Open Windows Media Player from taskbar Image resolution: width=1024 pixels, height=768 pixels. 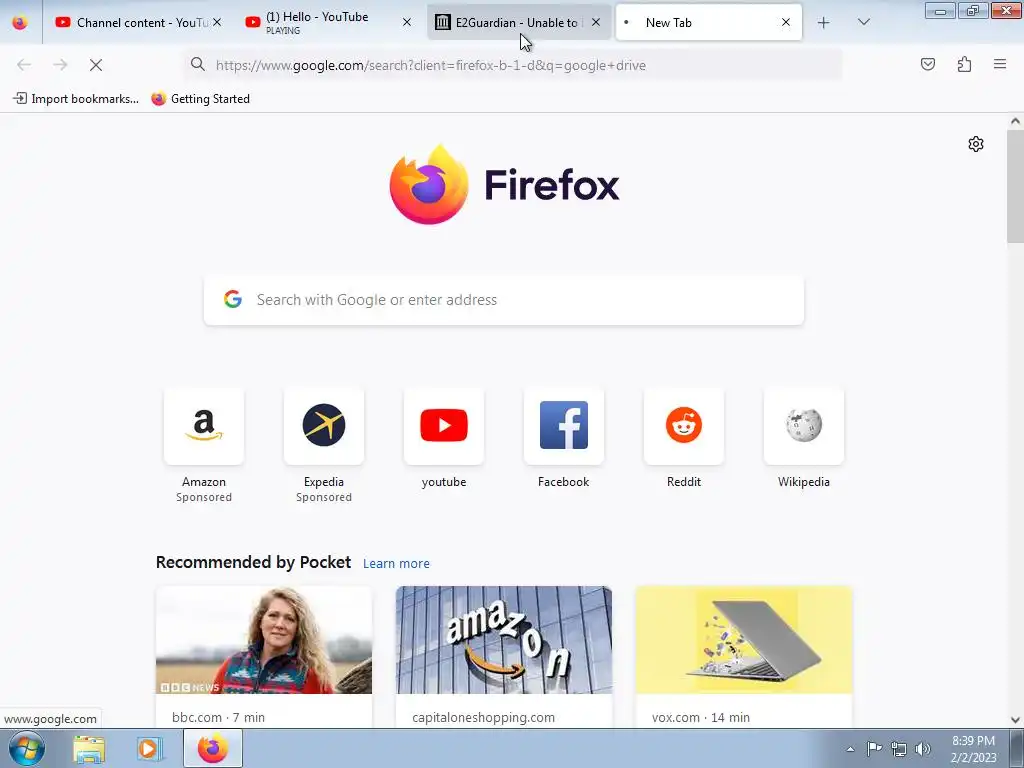click(150, 749)
